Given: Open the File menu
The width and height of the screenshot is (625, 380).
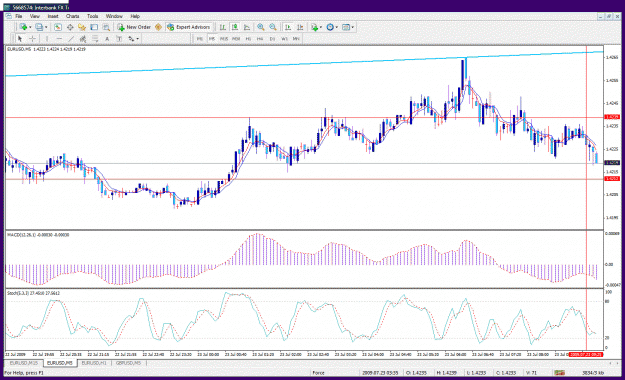Looking at the screenshot, I should tap(19, 16).
